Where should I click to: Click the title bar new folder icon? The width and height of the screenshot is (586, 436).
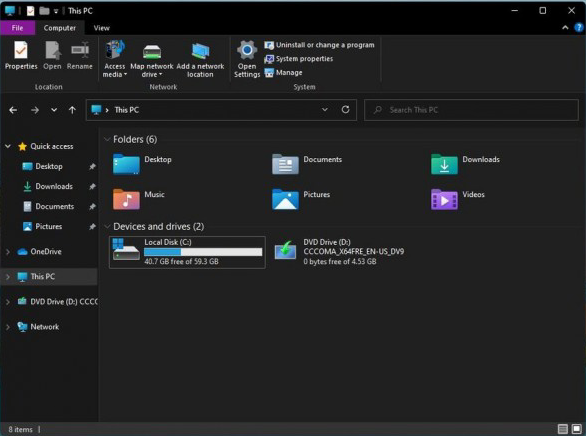pyautogui.click(x=44, y=11)
